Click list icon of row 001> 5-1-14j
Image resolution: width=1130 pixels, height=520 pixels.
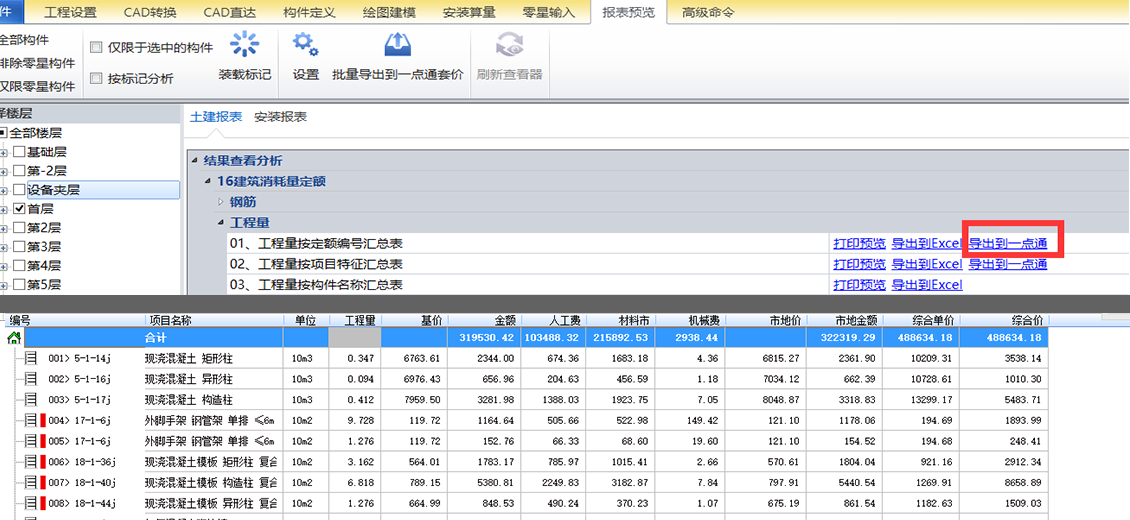click(31, 357)
